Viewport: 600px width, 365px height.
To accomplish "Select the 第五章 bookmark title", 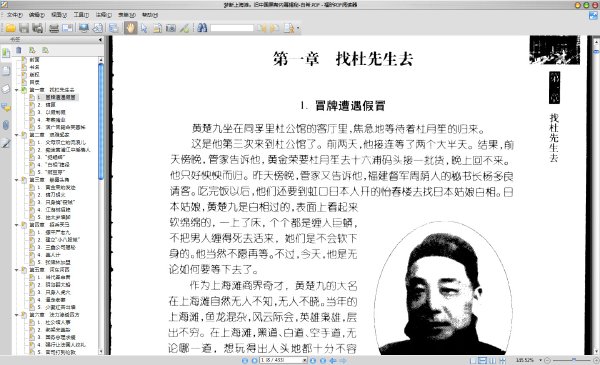I will [49, 270].
